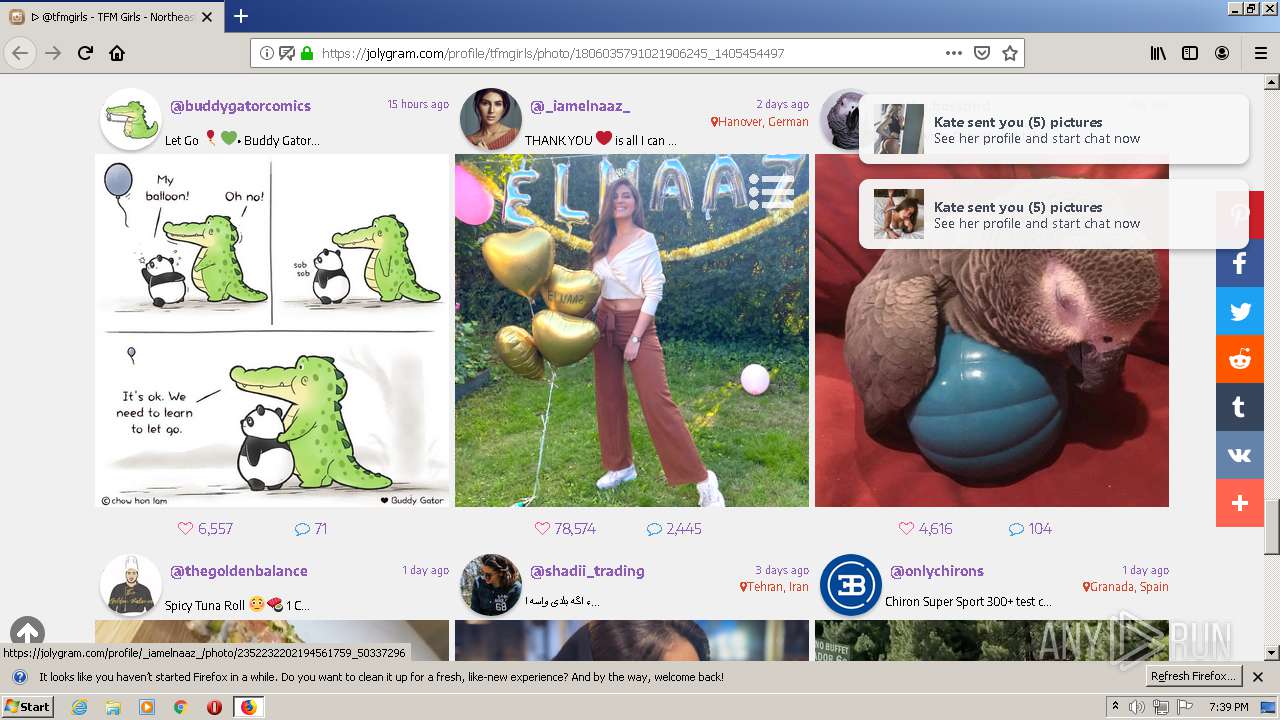Open first Kate sent you pictures notification
1280x720 pixels.
pyautogui.click(x=1054, y=129)
